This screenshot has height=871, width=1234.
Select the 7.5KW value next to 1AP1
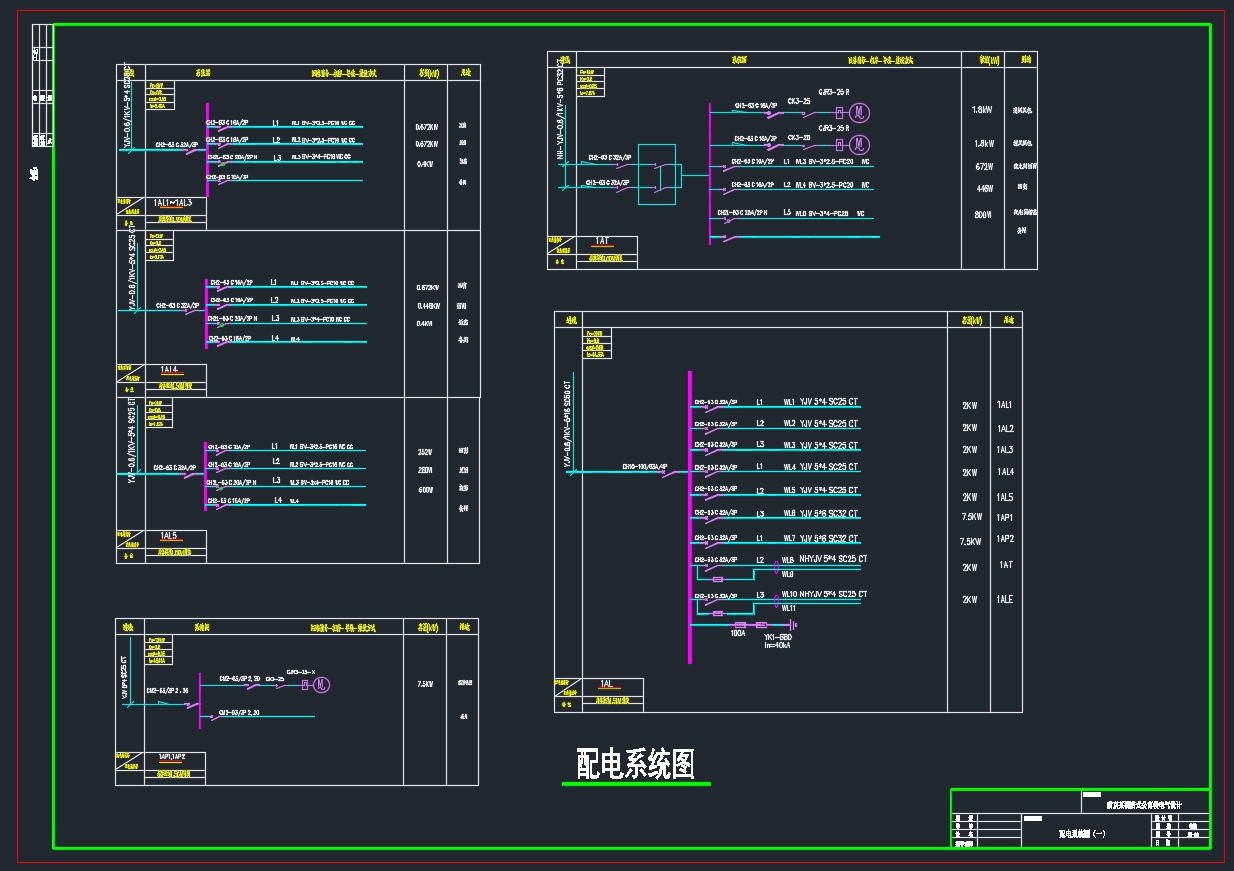click(x=970, y=517)
